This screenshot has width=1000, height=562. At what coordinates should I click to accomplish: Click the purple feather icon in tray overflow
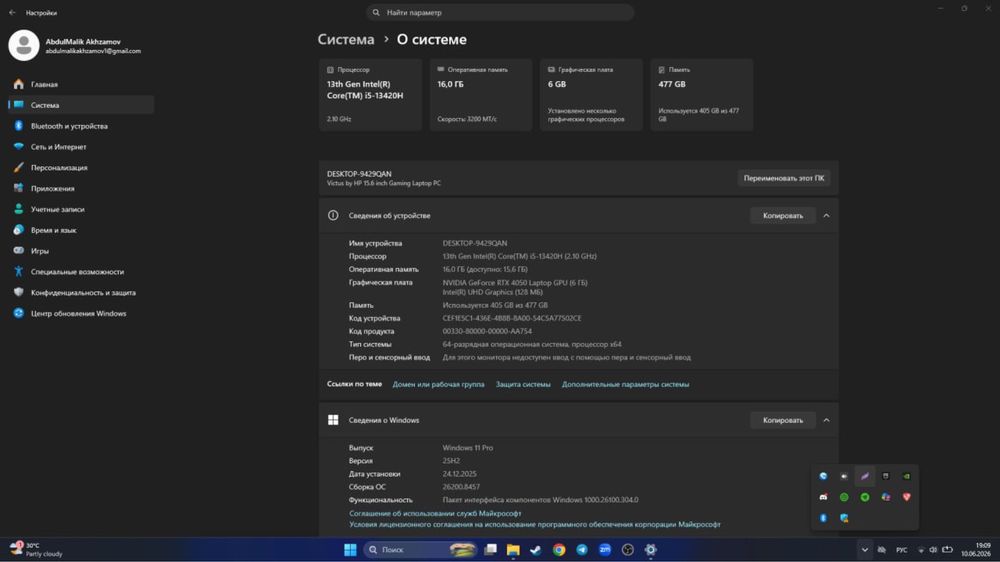tap(865, 476)
